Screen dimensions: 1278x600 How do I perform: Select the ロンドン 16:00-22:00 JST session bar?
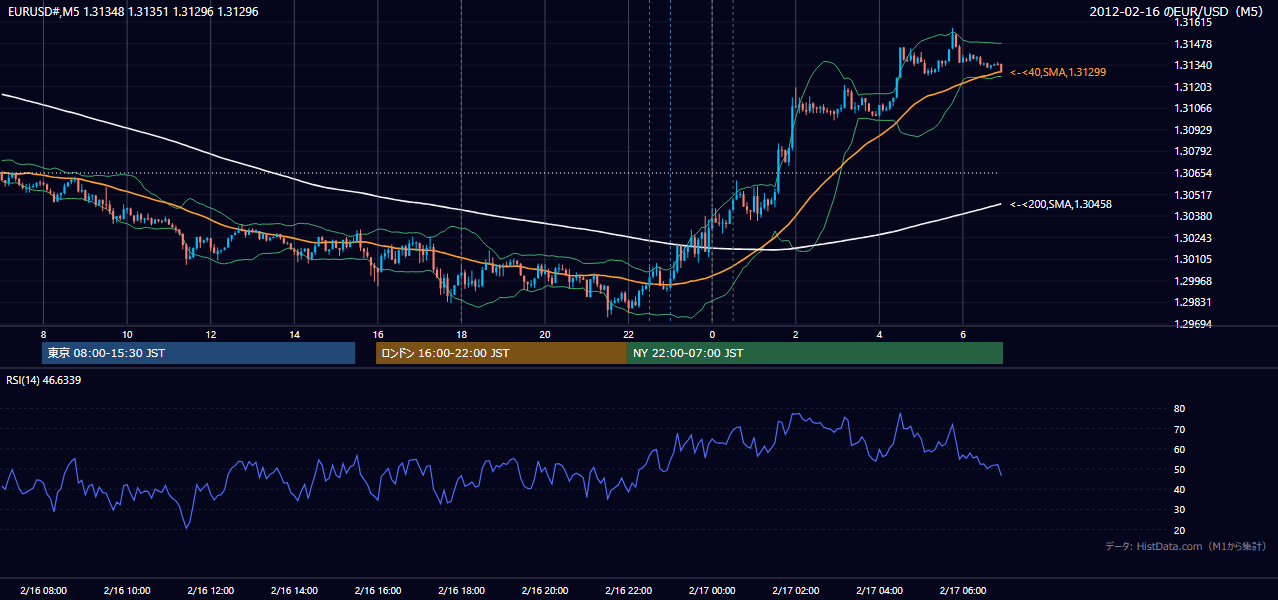click(x=501, y=353)
